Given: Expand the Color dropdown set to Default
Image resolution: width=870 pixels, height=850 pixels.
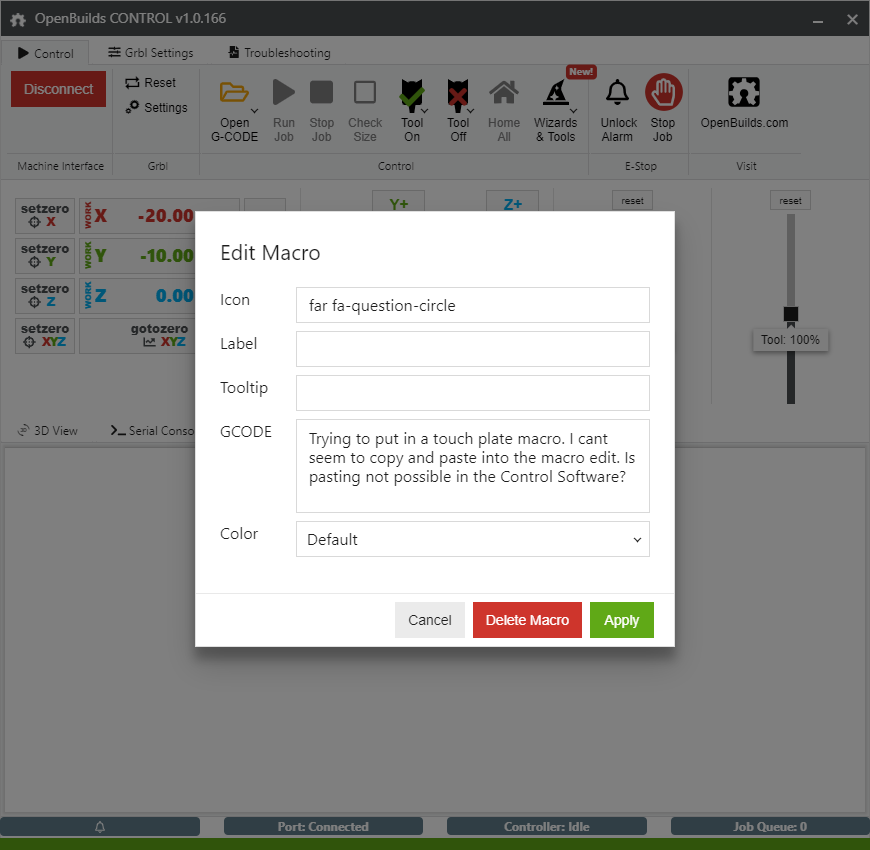Looking at the screenshot, I should (472, 539).
